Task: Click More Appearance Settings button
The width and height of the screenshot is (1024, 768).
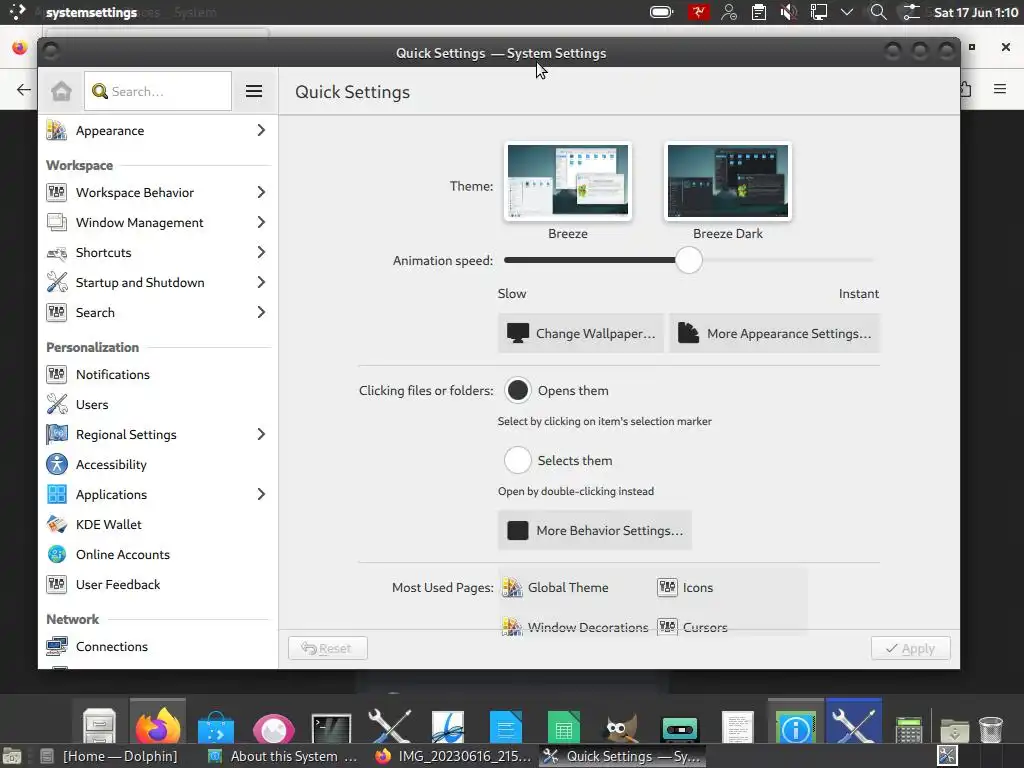Action: (775, 333)
